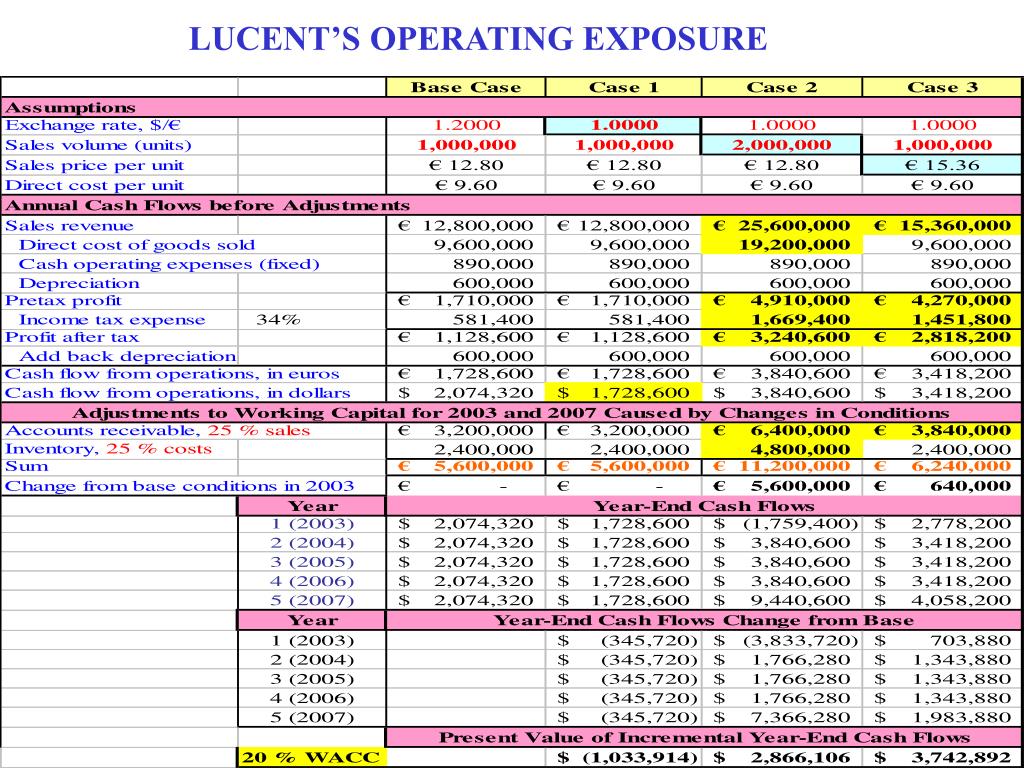Click the highlighted Case 1 cash flow $ 1,728,600
The width and height of the screenshot is (1024, 768).
(623, 393)
